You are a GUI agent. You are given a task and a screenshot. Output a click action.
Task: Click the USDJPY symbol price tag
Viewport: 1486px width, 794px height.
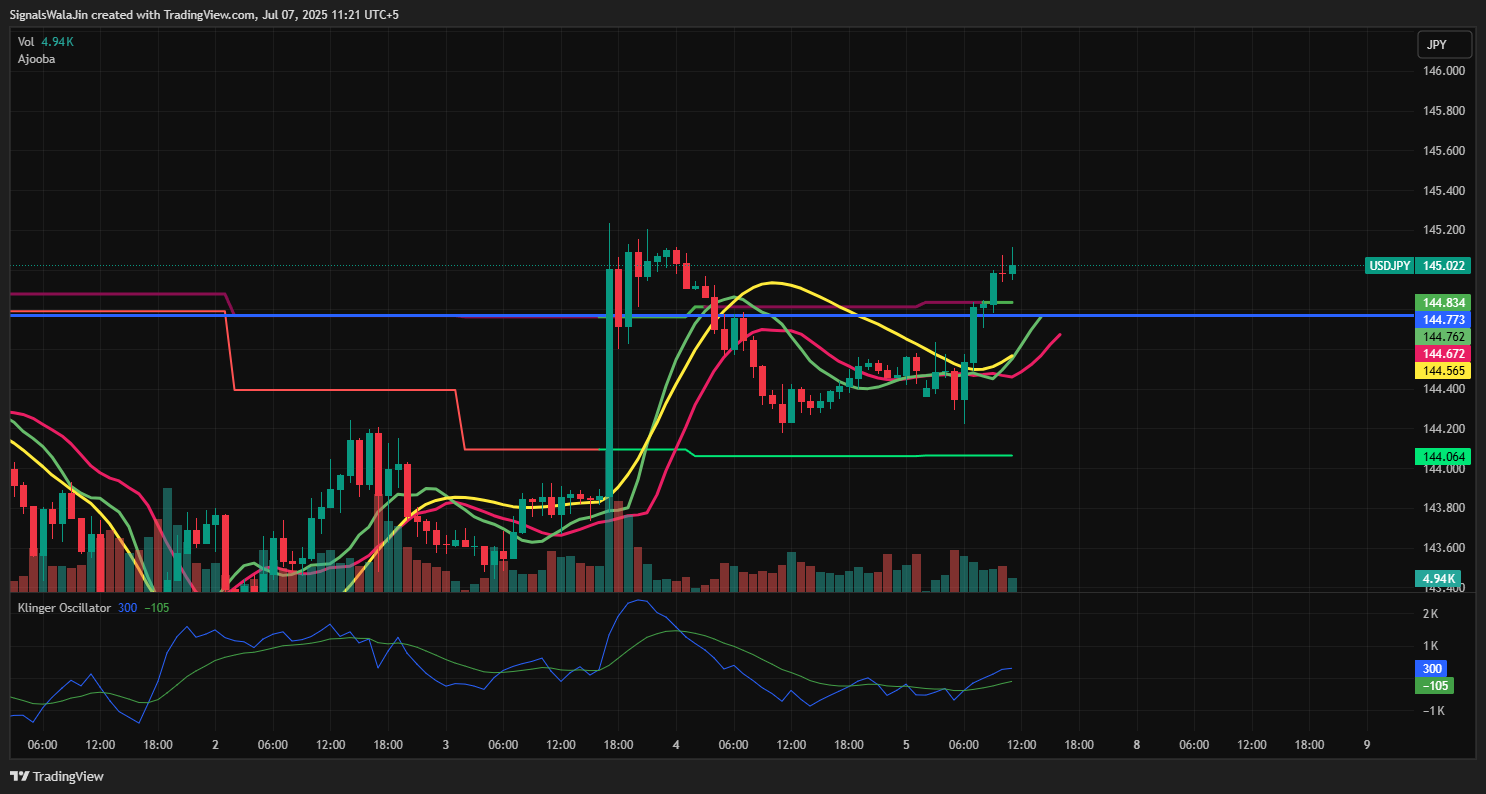tap(1390, 266)
